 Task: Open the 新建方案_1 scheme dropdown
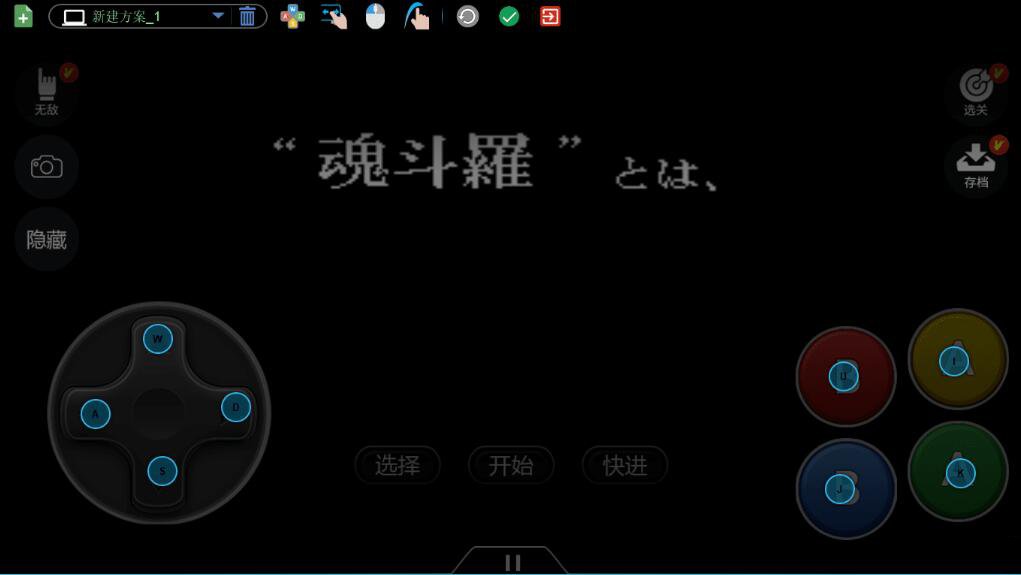click(x=218, y=16)
